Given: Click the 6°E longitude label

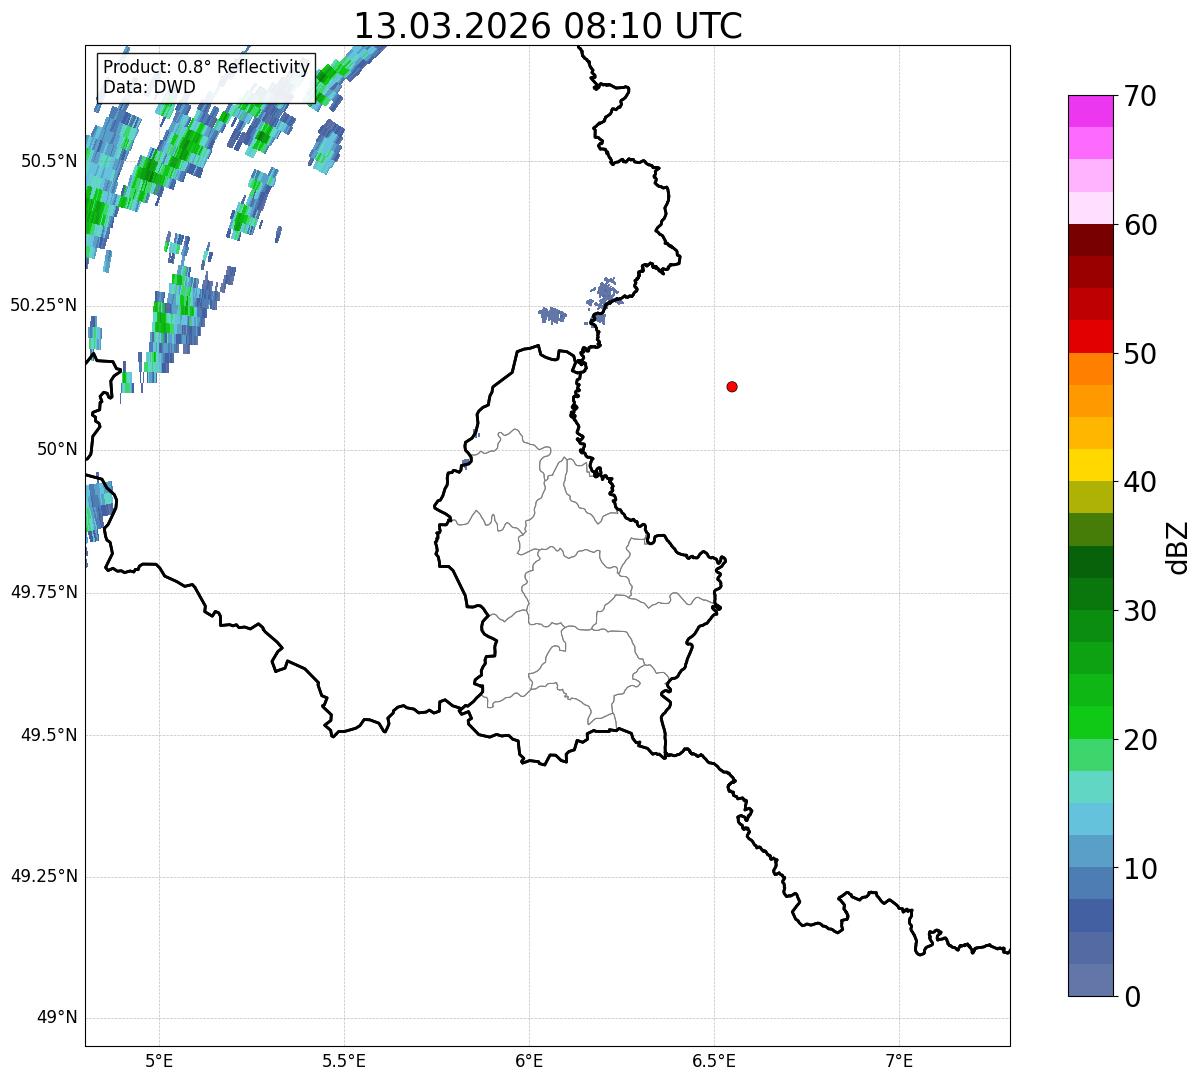Looking at the screenshot, I should (x=529, y=1061).
